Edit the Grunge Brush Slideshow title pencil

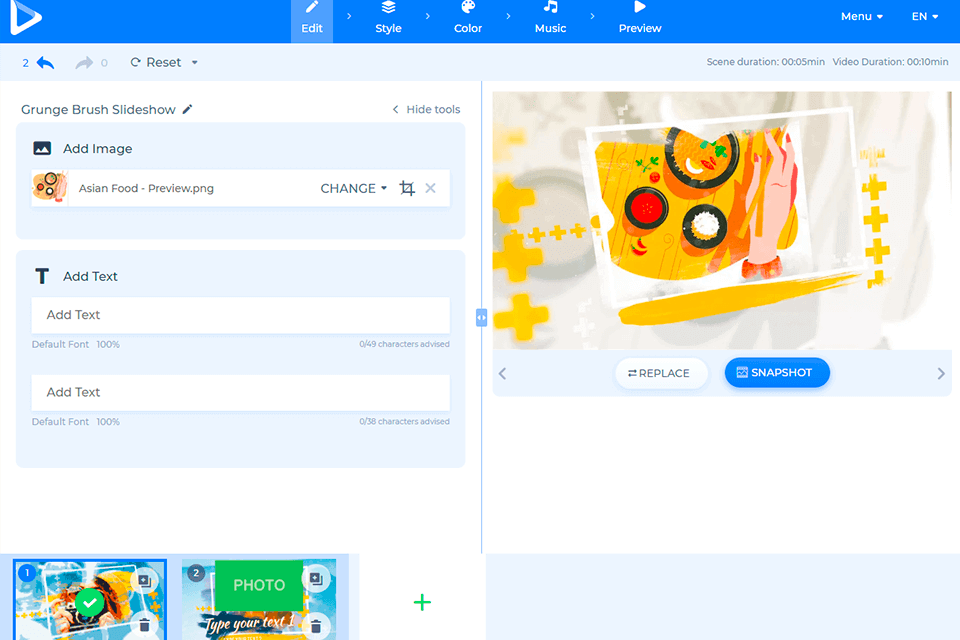tap(187, 109)
